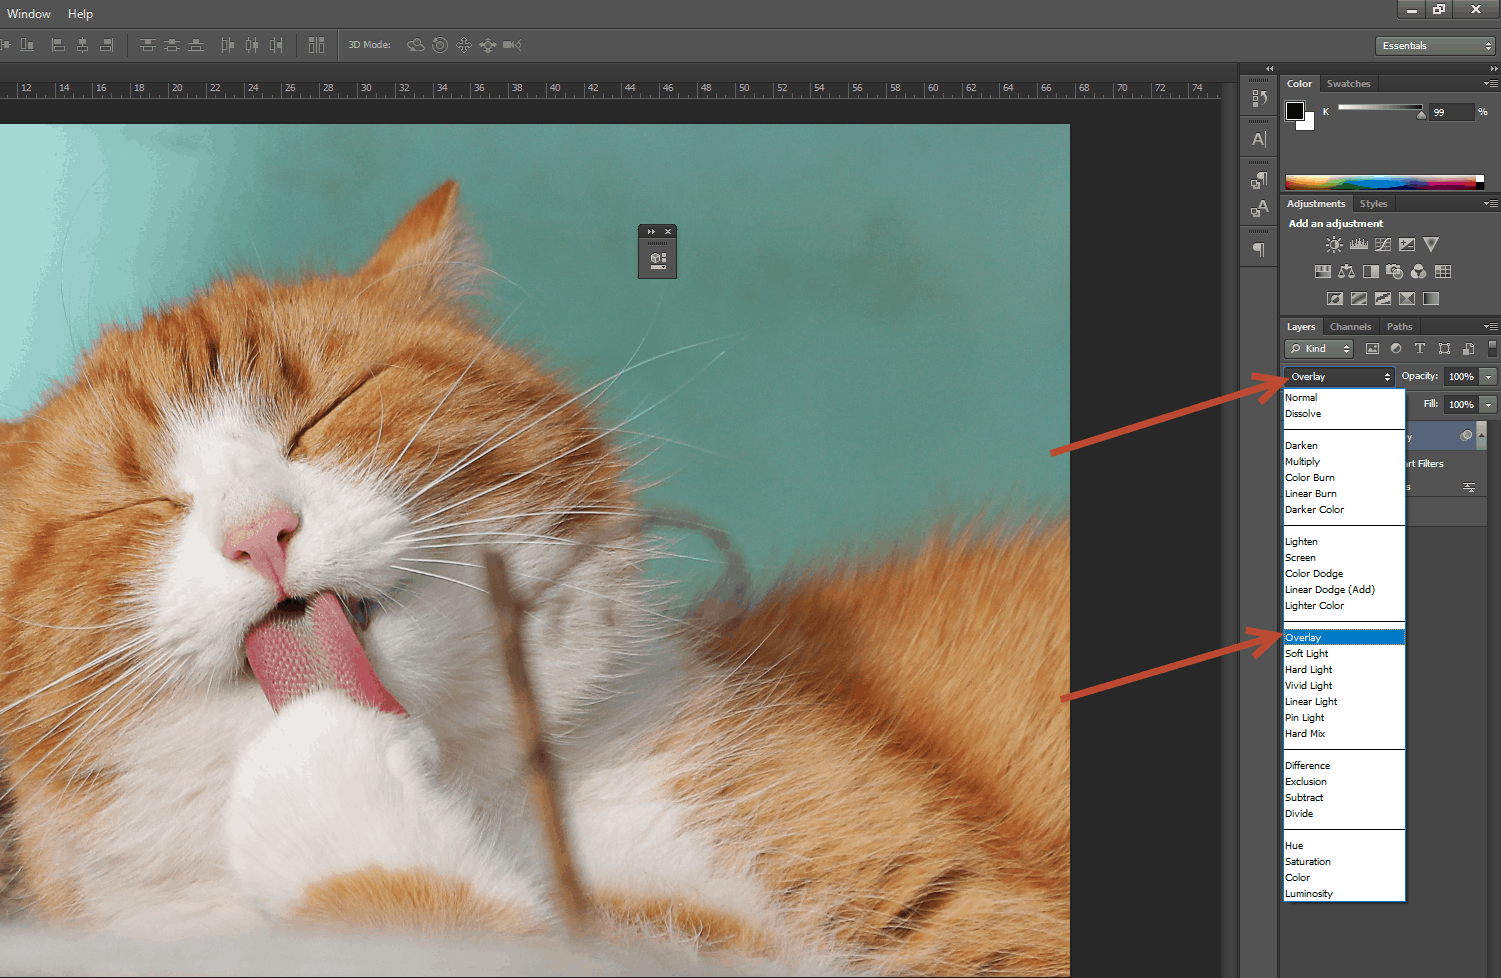Screen dimensions: 1501x978
Task: Adjust the K color slider handle
Action: (x=1421, y=114)
